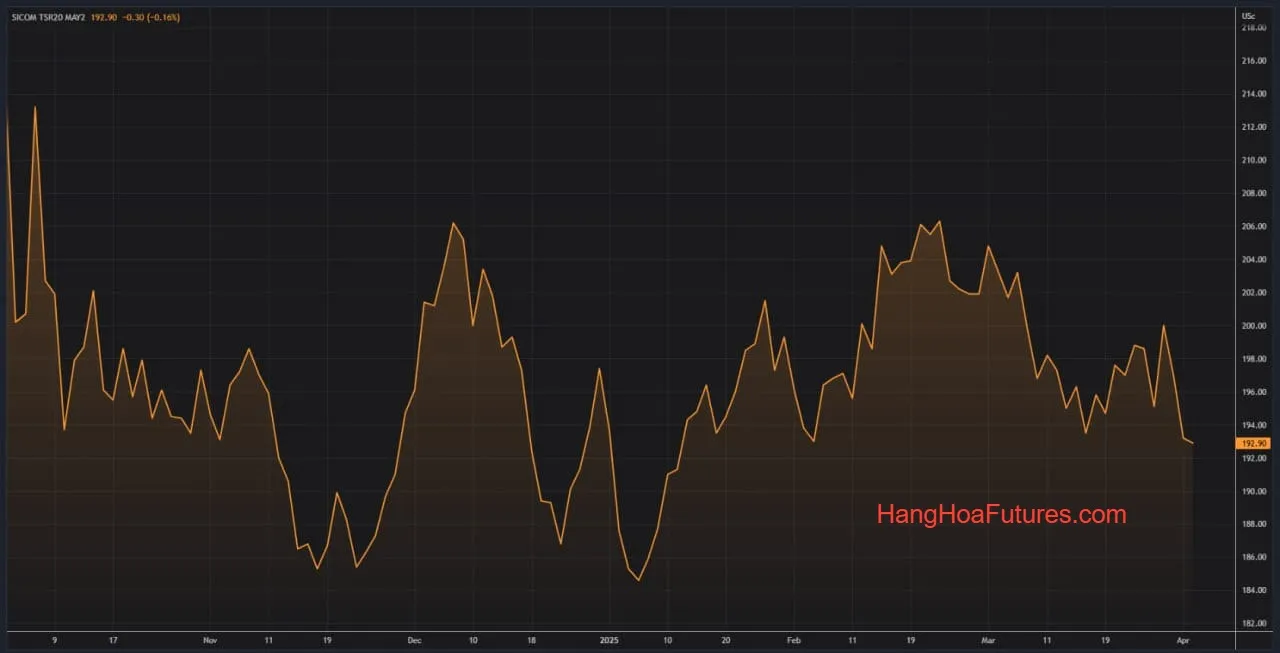Select the Mar label on time axis
The height and width of the screenshot is (653, 1280).
[x=988, y=639]
